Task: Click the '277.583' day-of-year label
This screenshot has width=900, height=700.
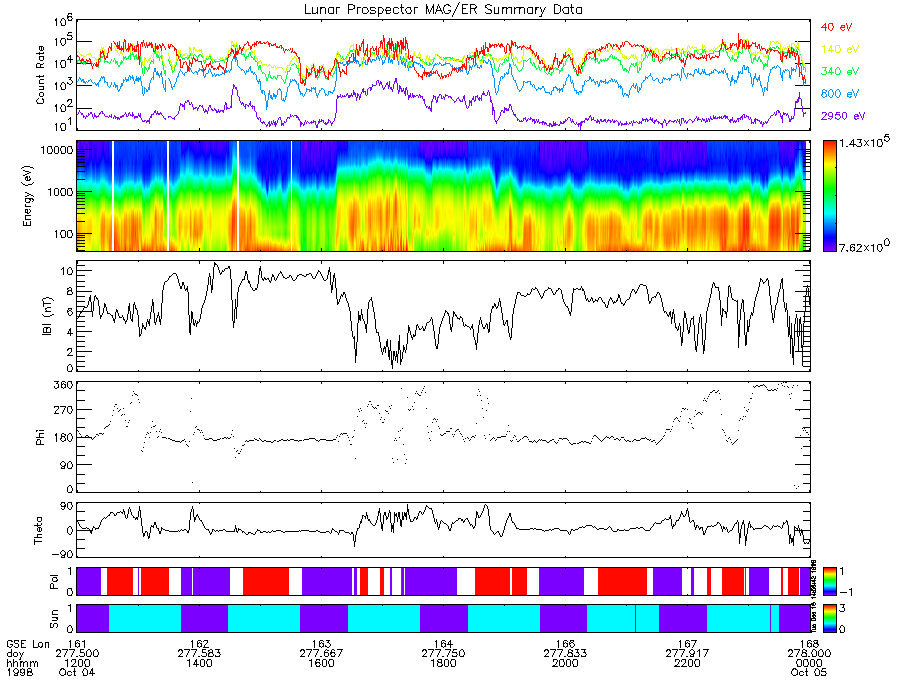Action: pyautogui.click(x=199, y=654)
